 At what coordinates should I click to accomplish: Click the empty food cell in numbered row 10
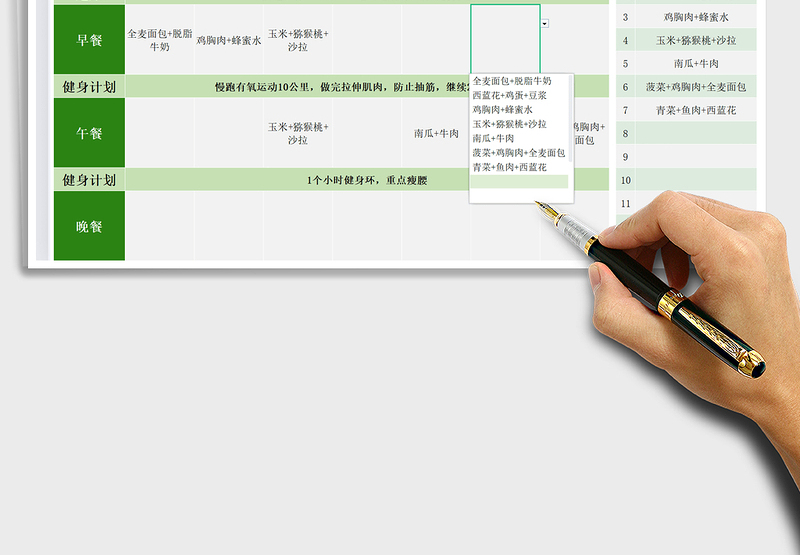(696, 180)
